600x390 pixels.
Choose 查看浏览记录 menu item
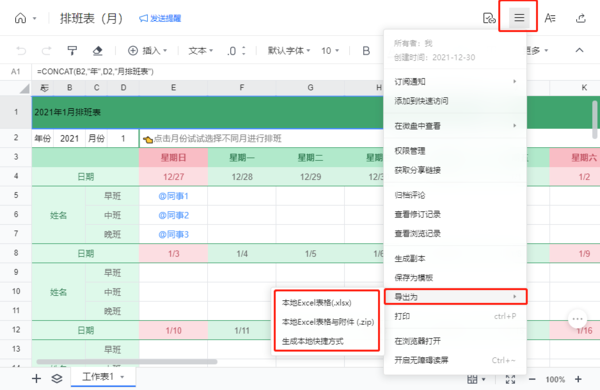(455, 233)
